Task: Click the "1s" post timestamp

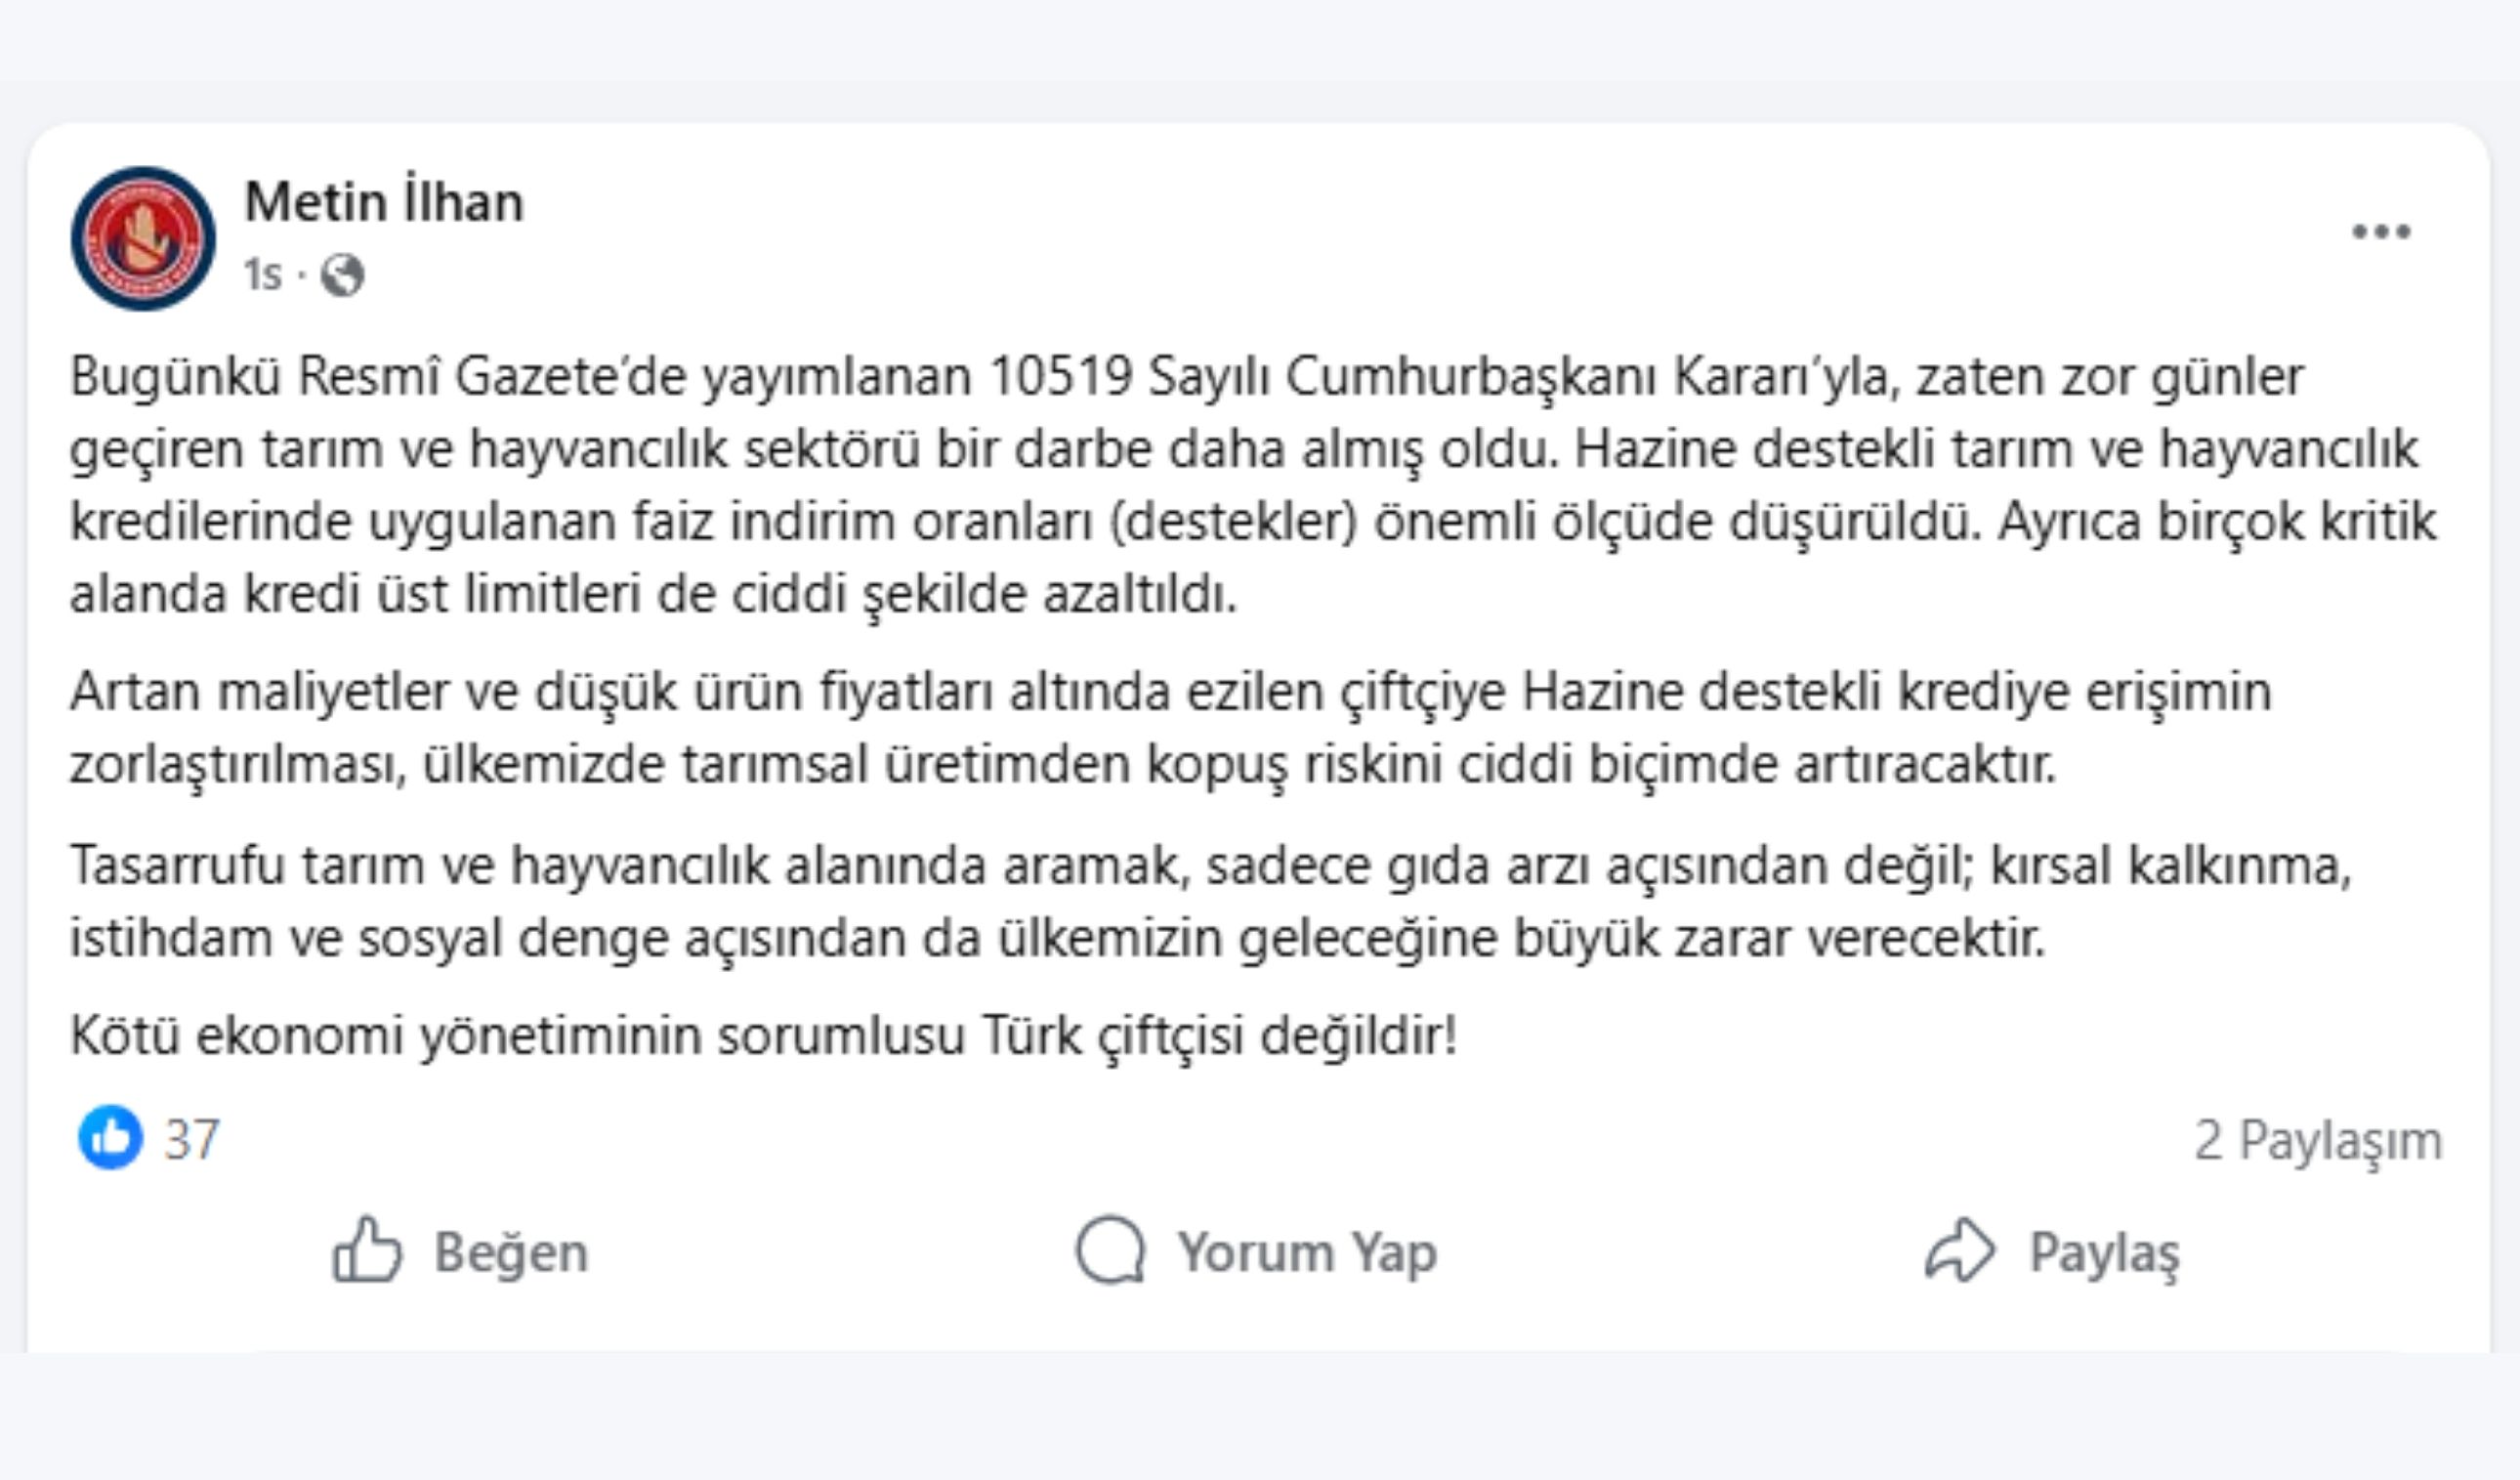Action: 263,275
